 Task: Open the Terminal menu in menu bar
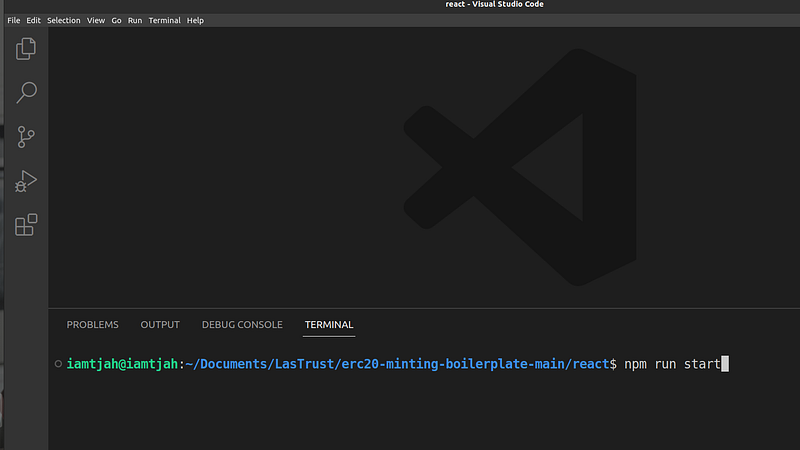tap(164, 20)
